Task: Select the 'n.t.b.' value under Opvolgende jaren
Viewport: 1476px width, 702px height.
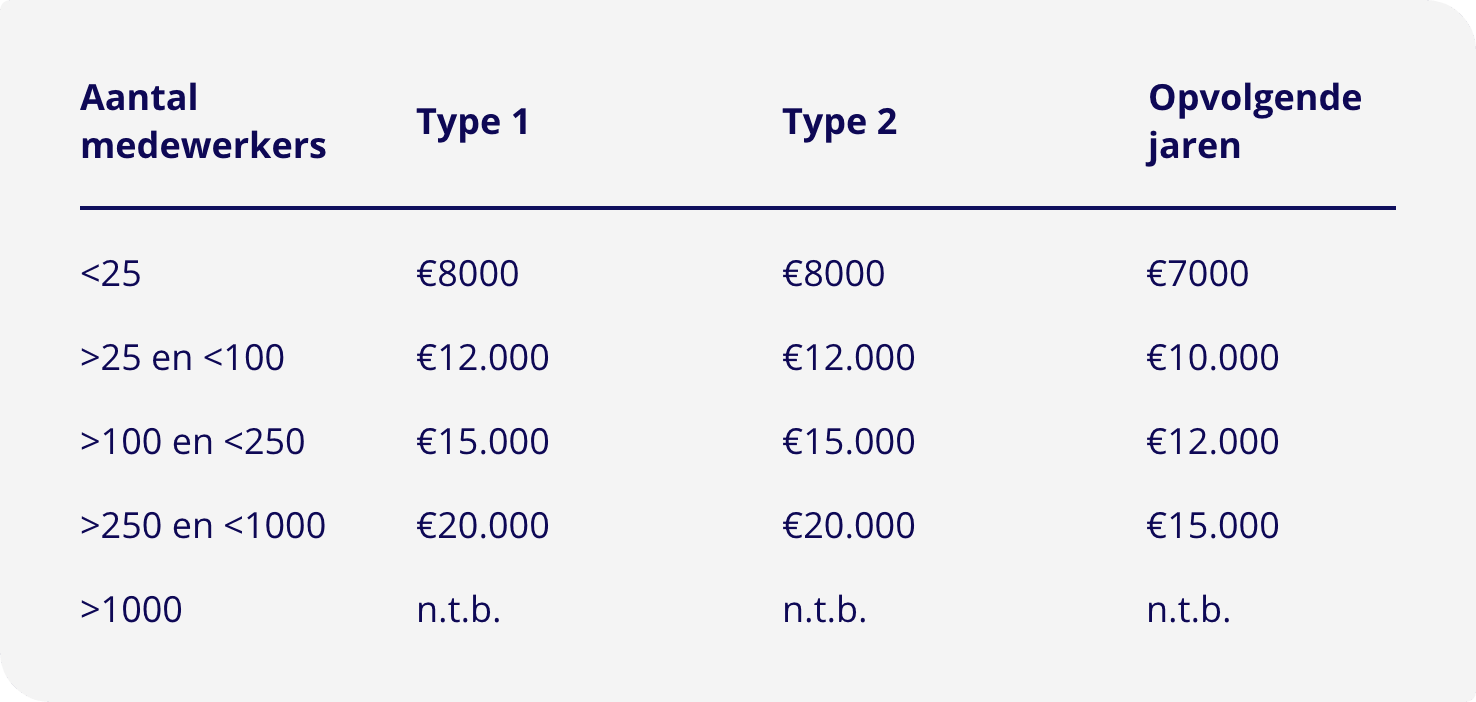Action: click(x=1188, y=610)
